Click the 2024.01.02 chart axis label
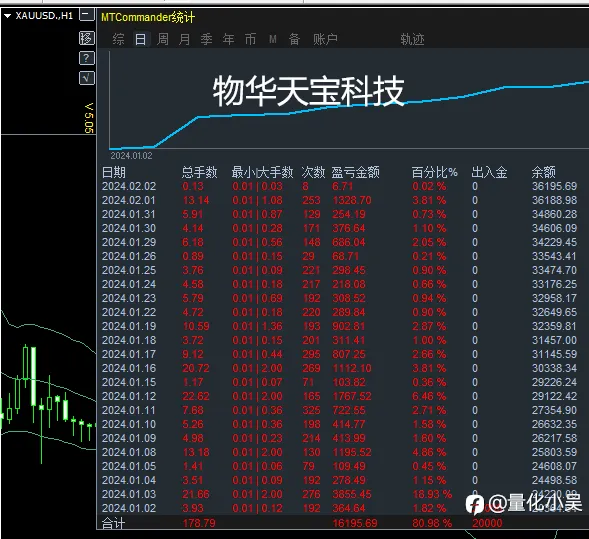Image resolution: width=589 pixels, height=539 pixels. point(131,156)
